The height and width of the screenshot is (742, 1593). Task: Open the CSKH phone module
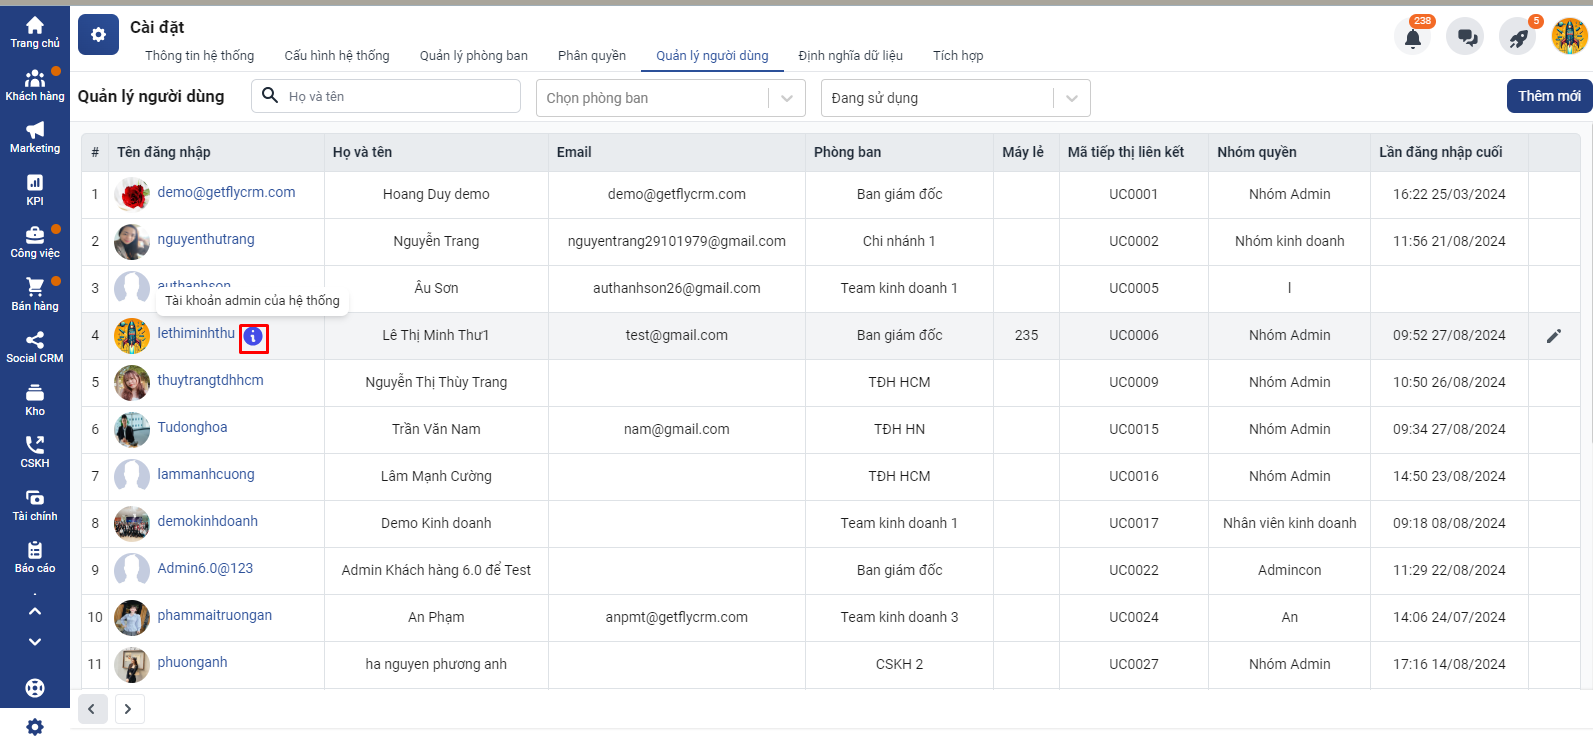click(35, 452)
